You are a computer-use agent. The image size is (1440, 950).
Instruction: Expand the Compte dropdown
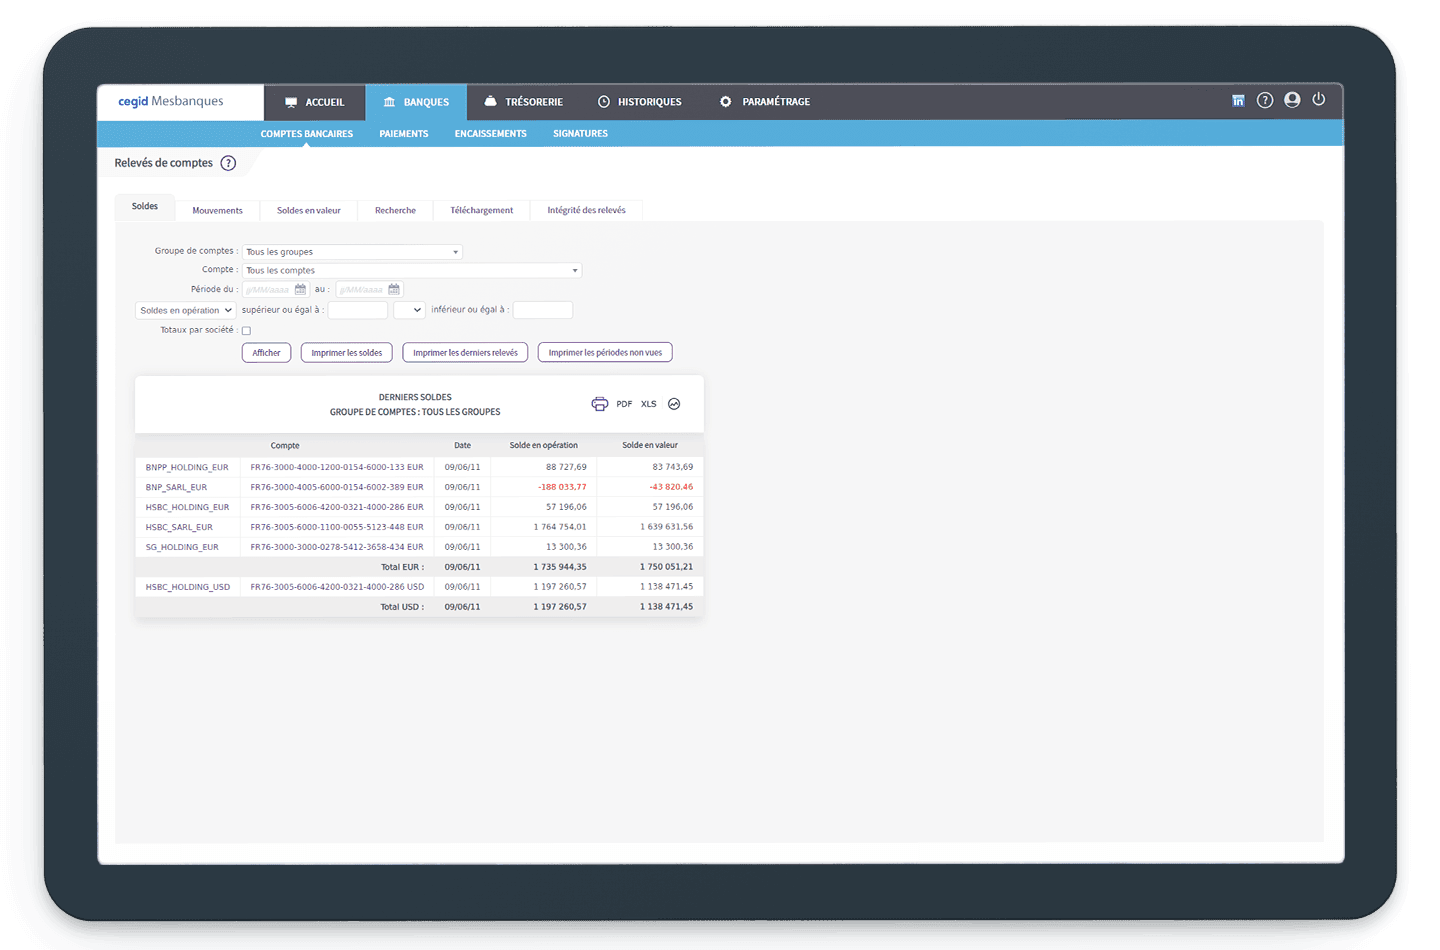(x=411, y=270)
